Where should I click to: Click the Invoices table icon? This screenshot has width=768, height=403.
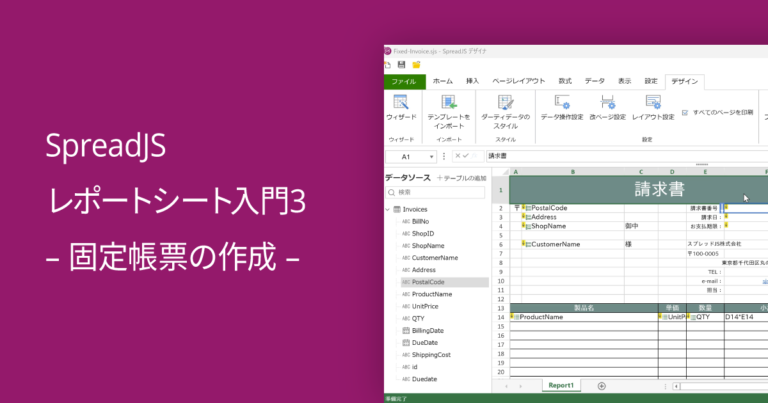coord(397,209)
